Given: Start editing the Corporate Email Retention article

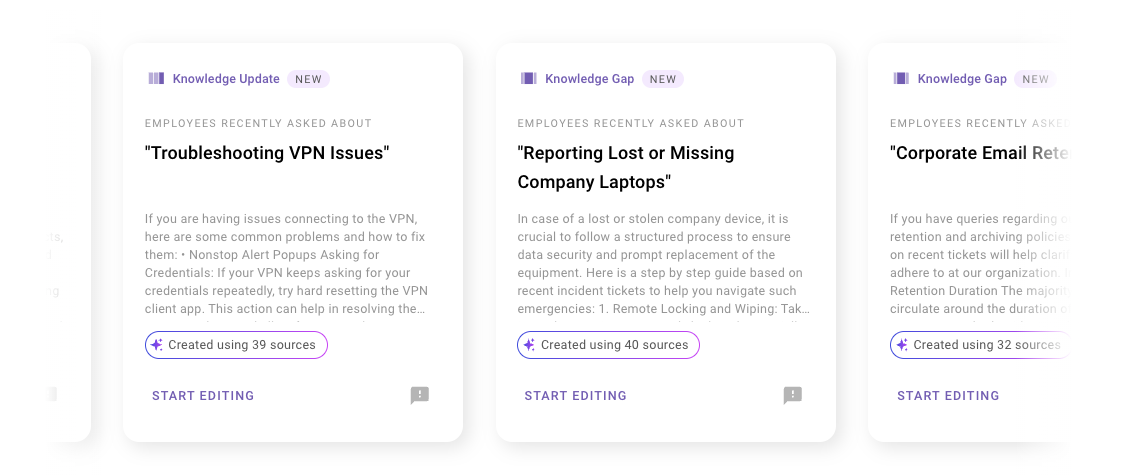Looking at the screenshot, I should 949,396.
